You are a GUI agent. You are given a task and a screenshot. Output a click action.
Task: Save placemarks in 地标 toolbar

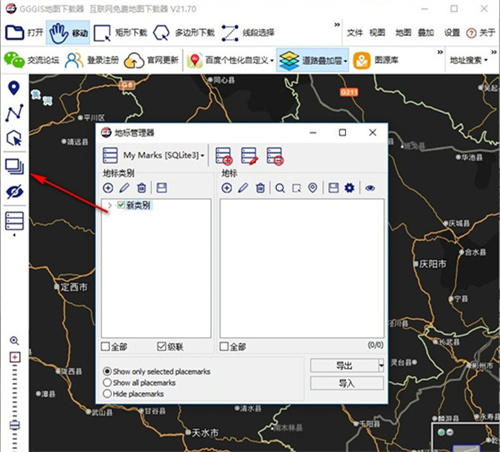(x=333, y=188)
